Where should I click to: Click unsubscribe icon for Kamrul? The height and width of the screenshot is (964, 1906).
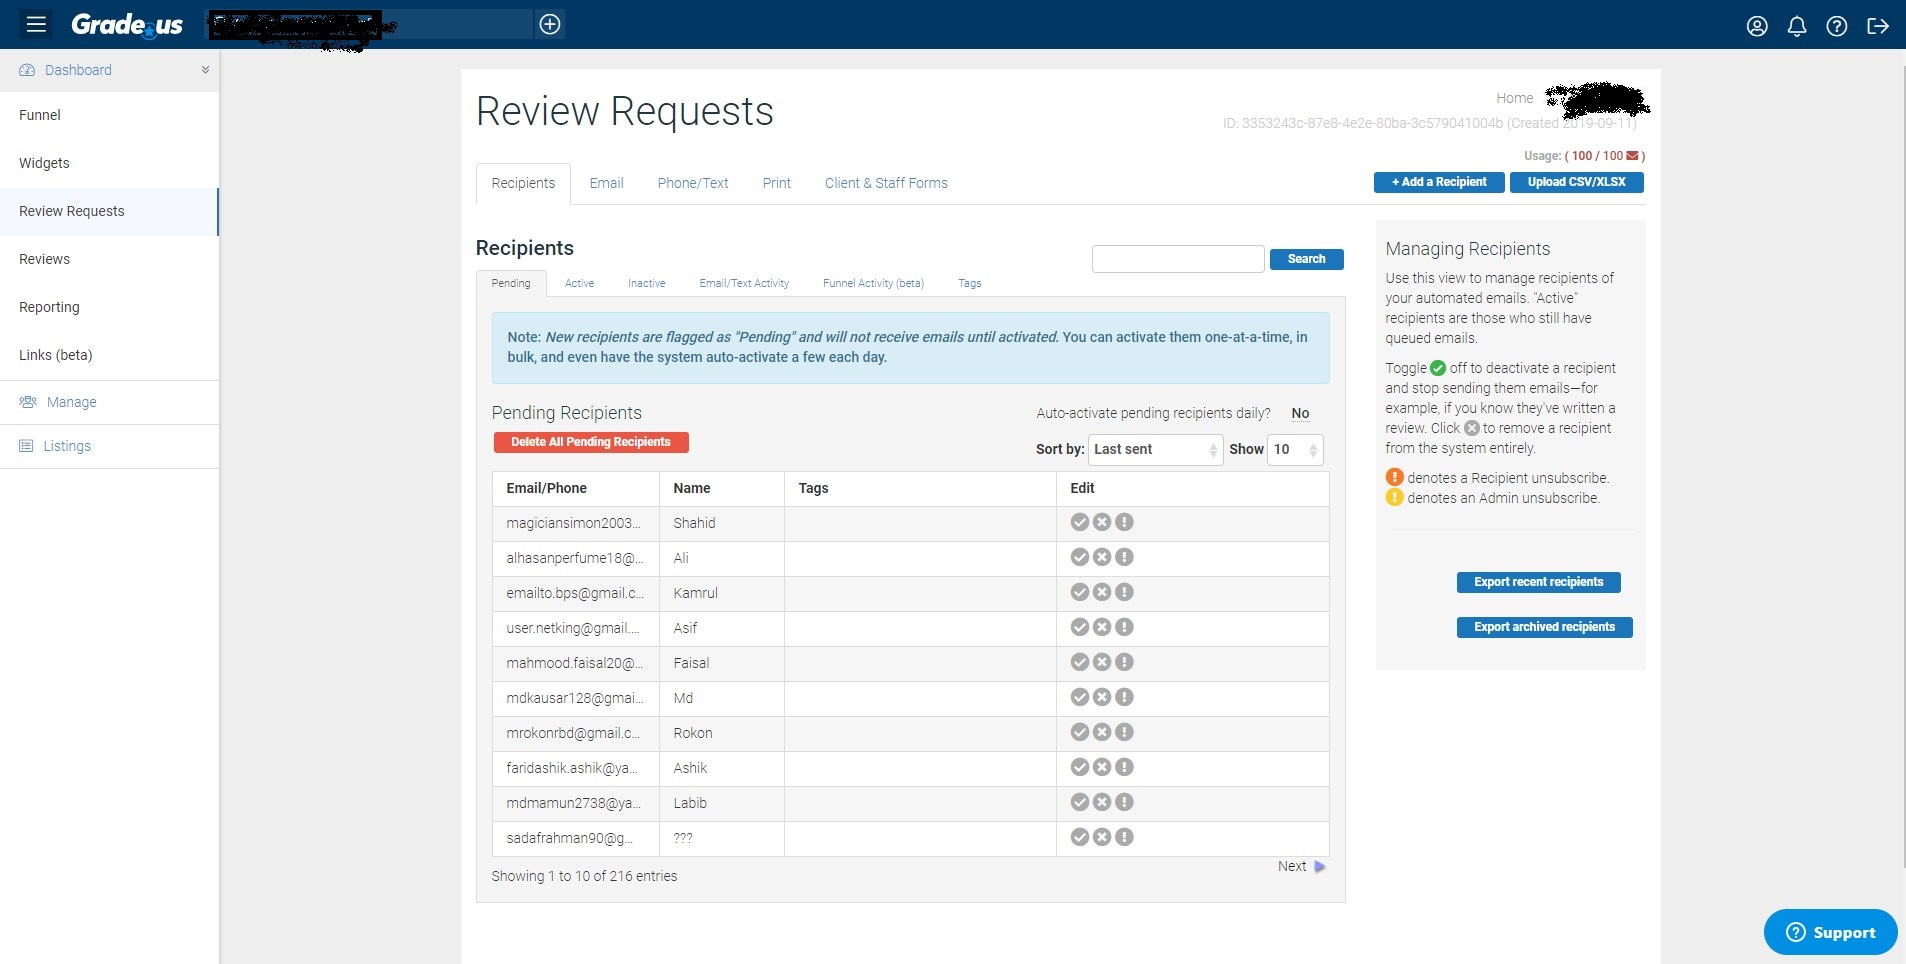pyautogui.click(x=1124, y=592)
